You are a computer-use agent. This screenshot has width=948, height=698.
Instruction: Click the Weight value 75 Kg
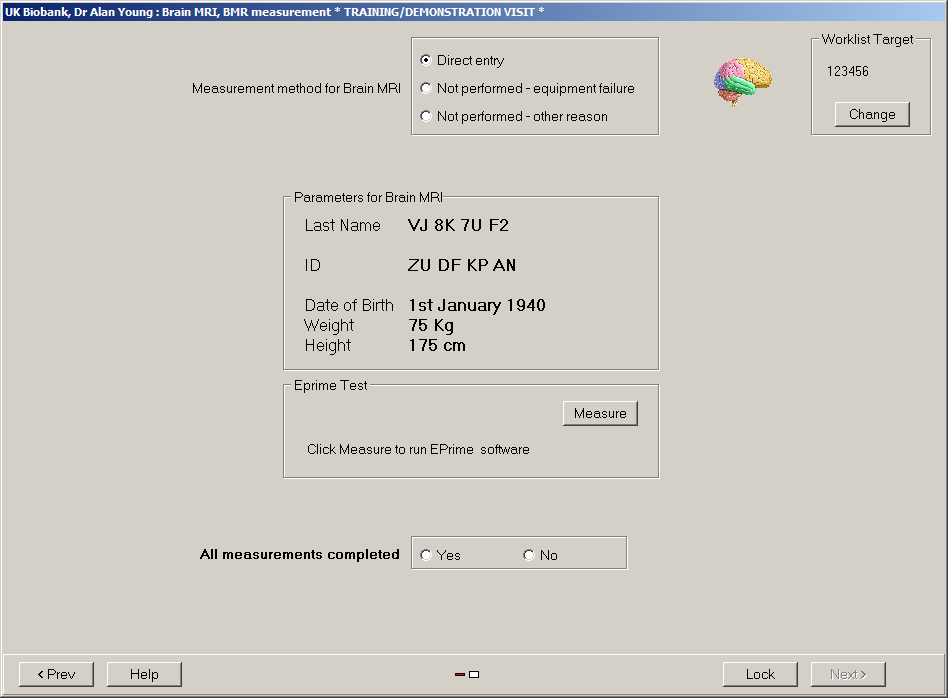coord(431,326)
